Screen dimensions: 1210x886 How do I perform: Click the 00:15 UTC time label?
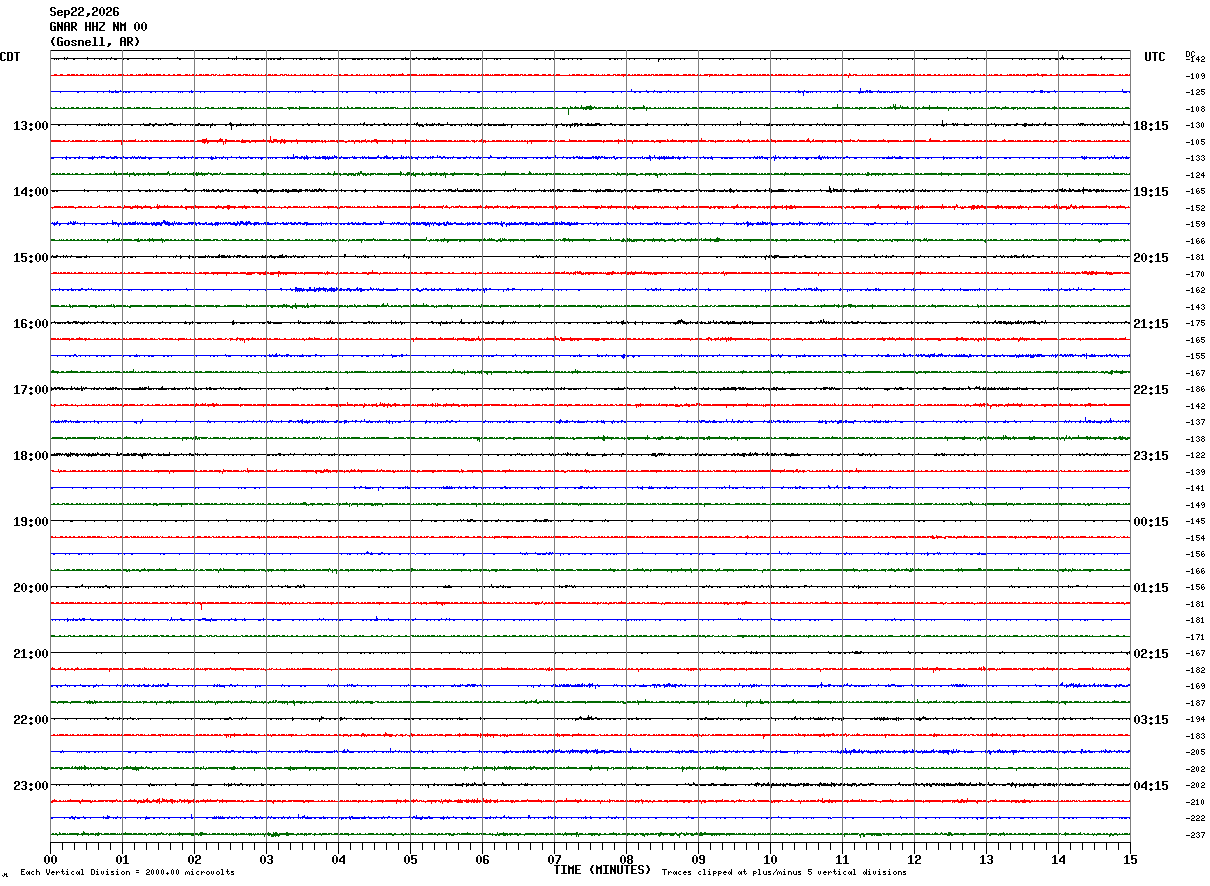coord(1150,522)
